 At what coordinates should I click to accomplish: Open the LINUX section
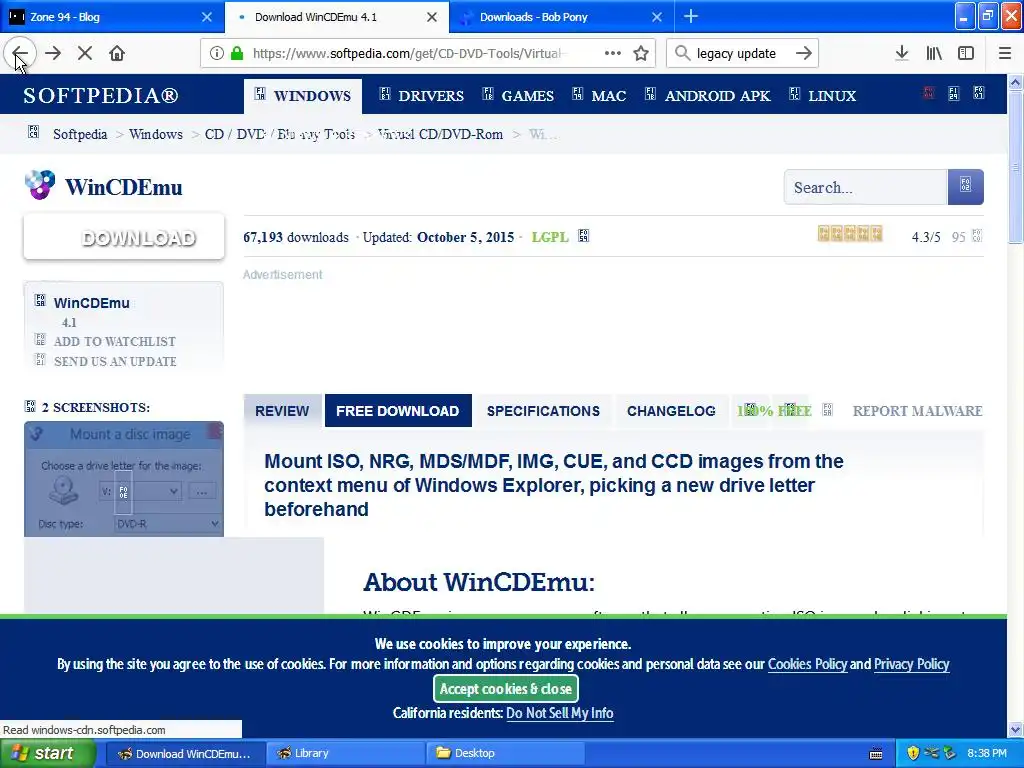click(822, 96)
